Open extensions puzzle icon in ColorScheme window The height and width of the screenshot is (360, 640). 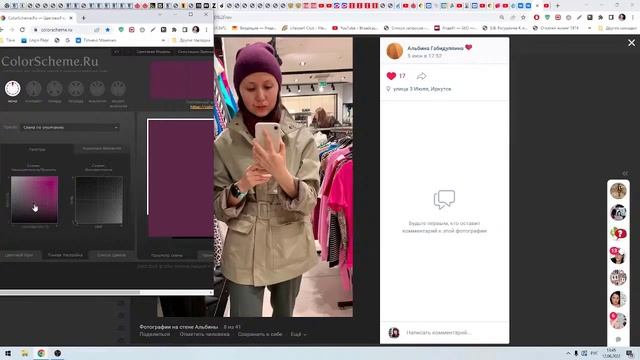174,30
